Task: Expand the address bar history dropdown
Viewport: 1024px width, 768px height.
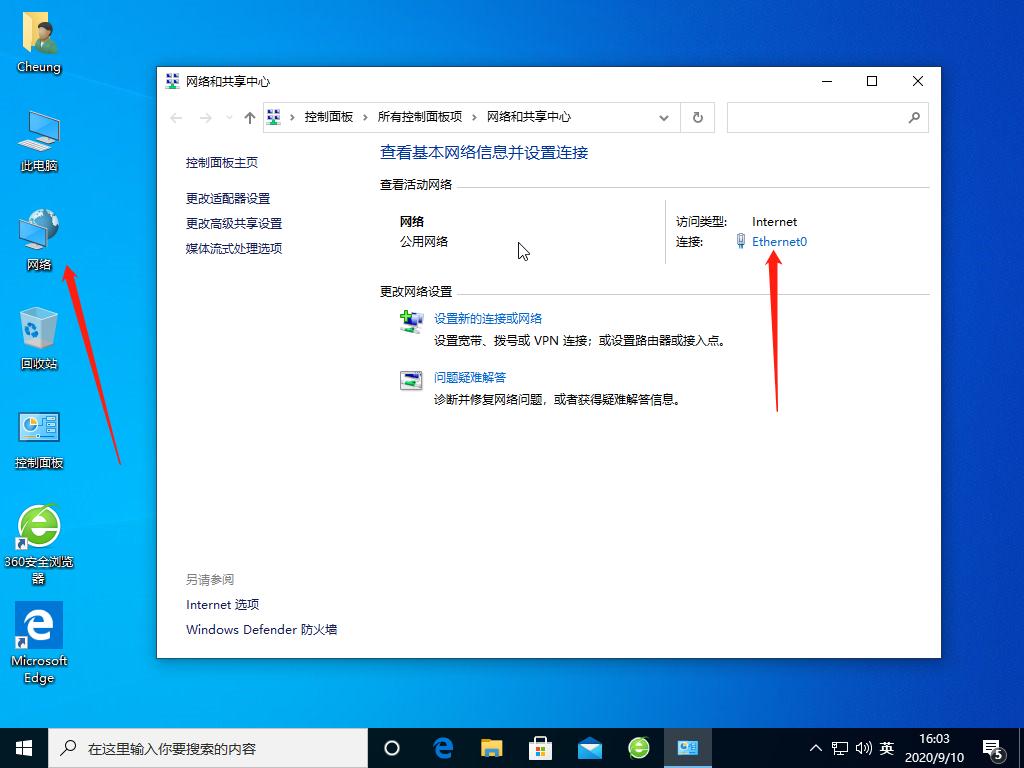Action: tap(663, 117)
